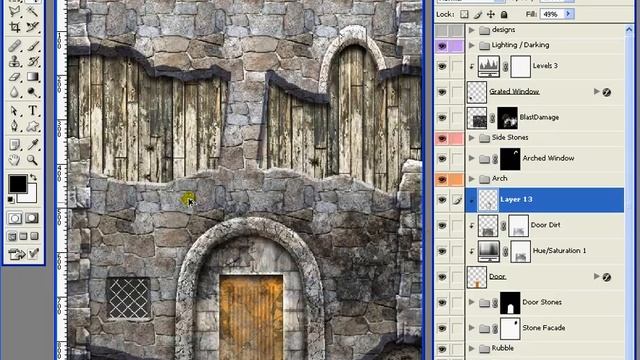Open the foreground color picker
Viewport: 640px width, 360px height.
17,184
